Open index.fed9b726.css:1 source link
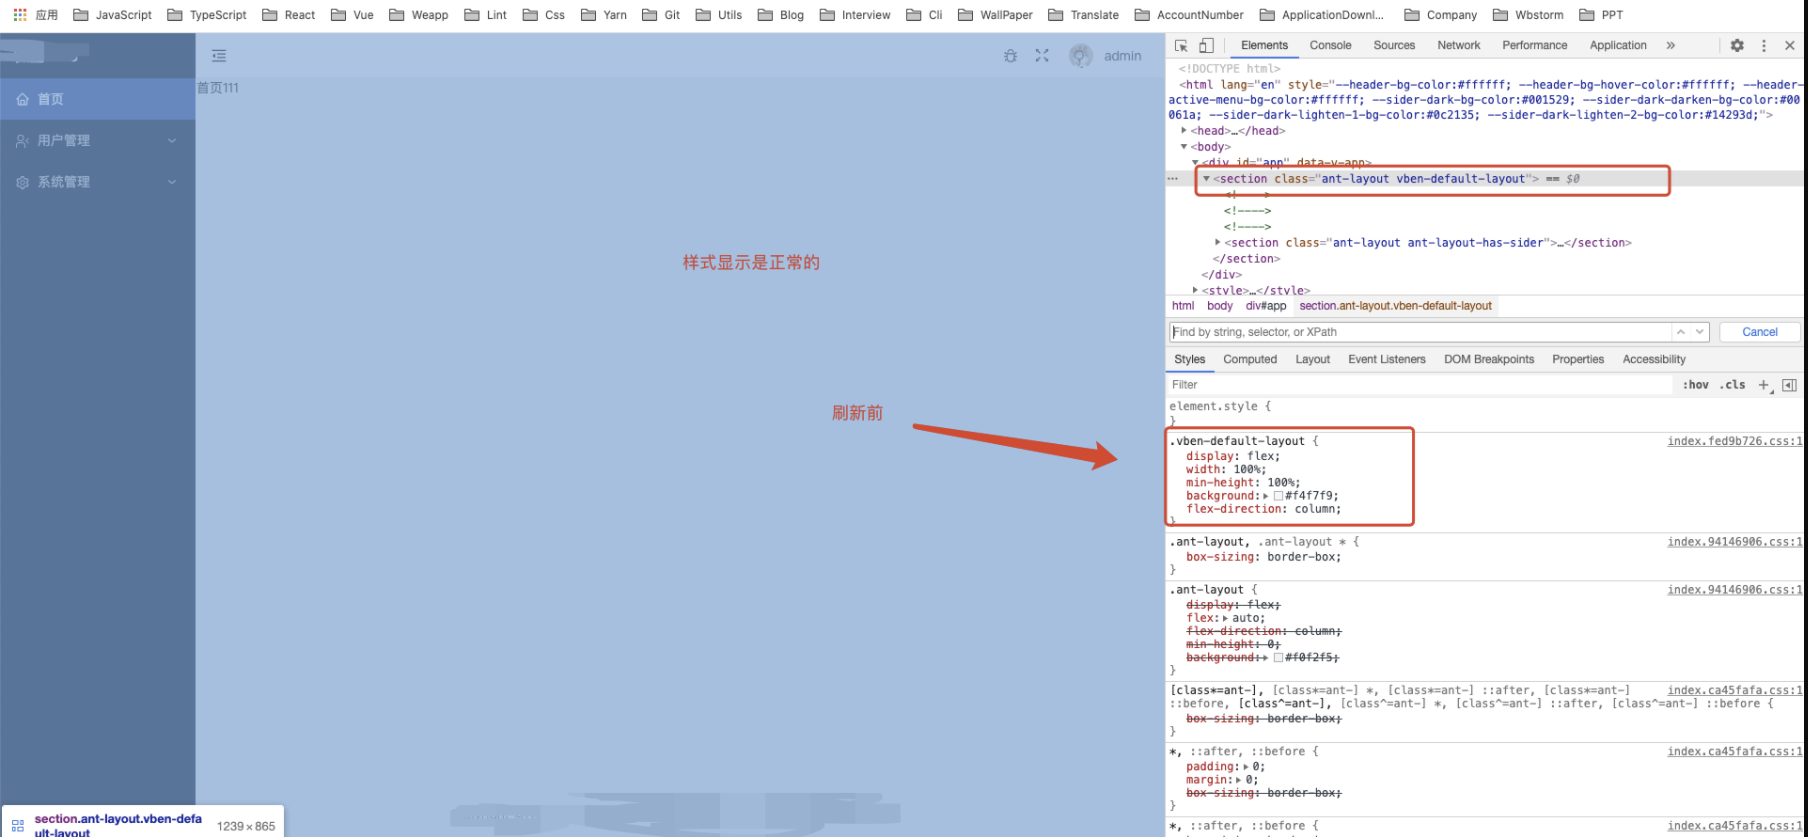The image size is (1808, 837). tap(1734, 441)
